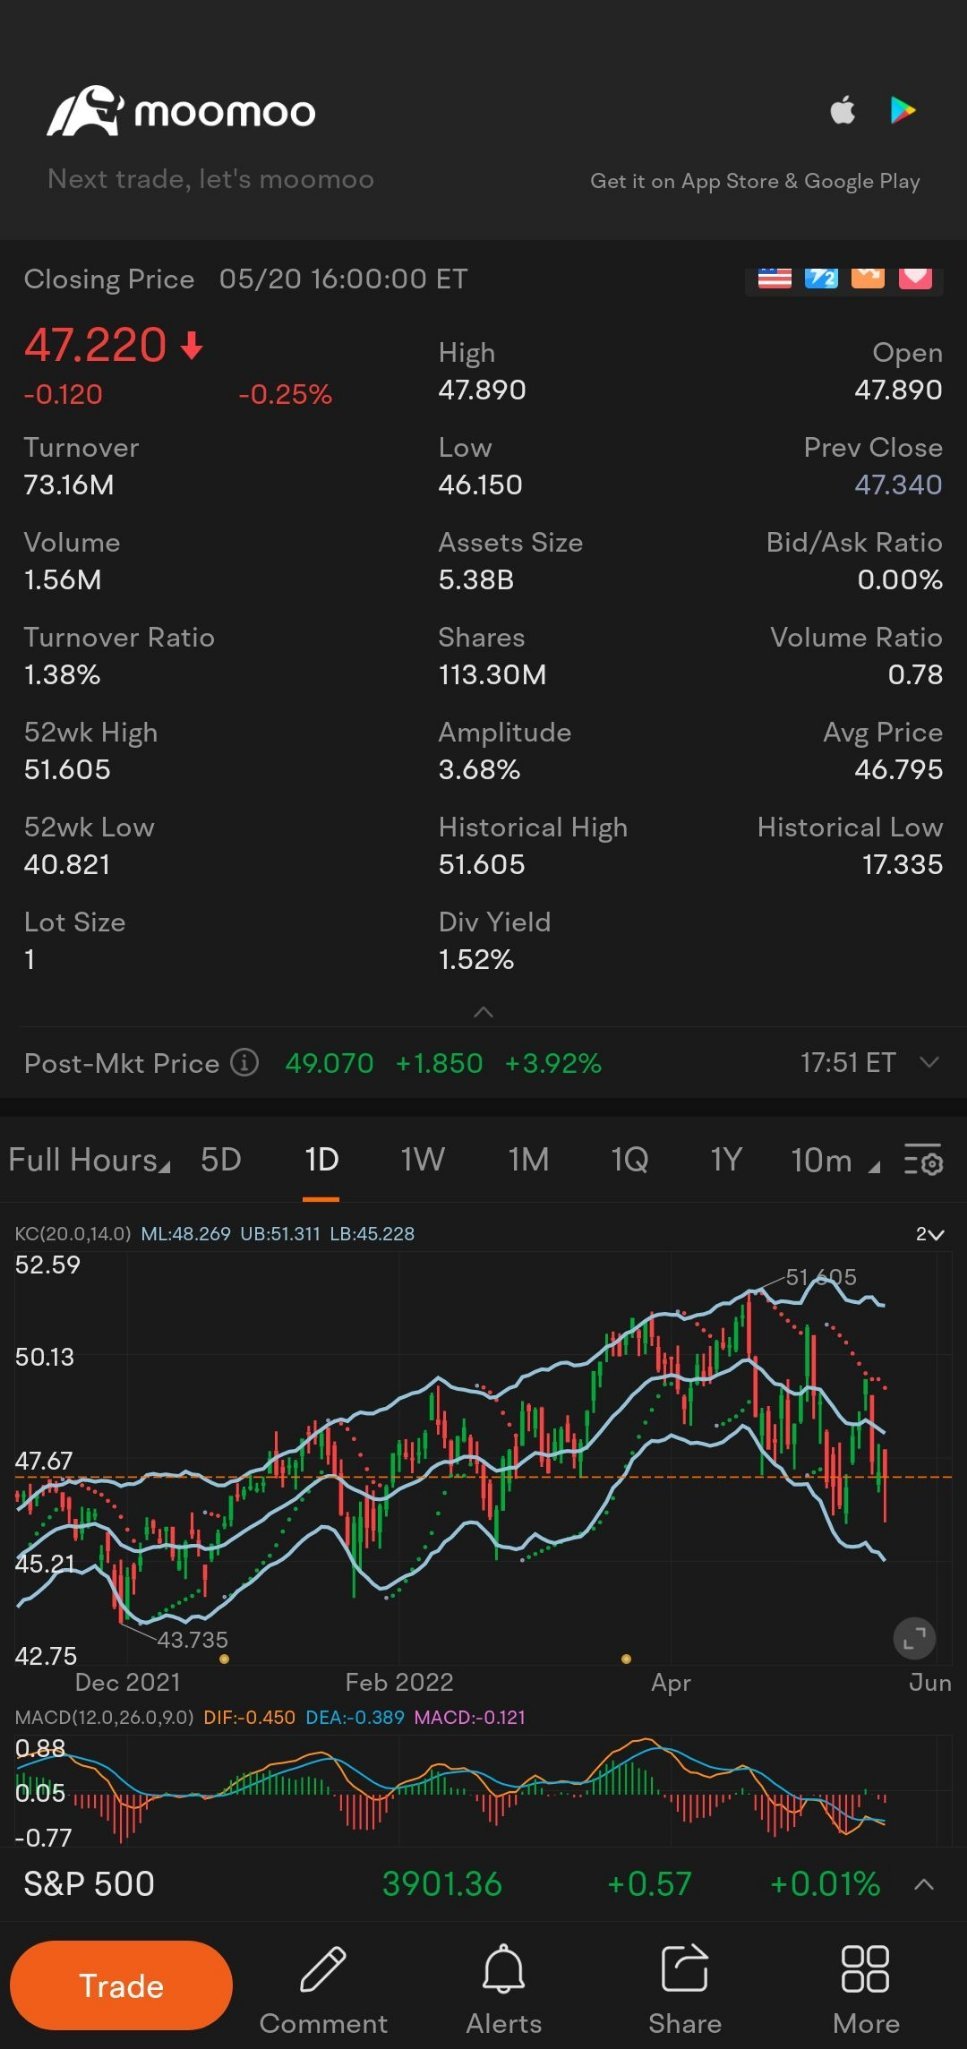Tap the MACD(12.0,26.0,9.0) indicator label

point(104,1718)
